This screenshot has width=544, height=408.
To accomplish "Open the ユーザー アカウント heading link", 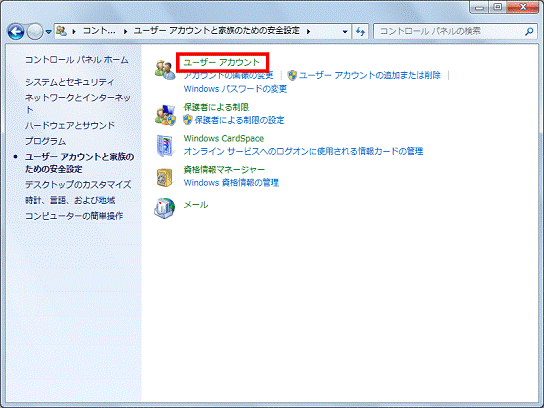I will pyautogui.click(x=222, y=62).
